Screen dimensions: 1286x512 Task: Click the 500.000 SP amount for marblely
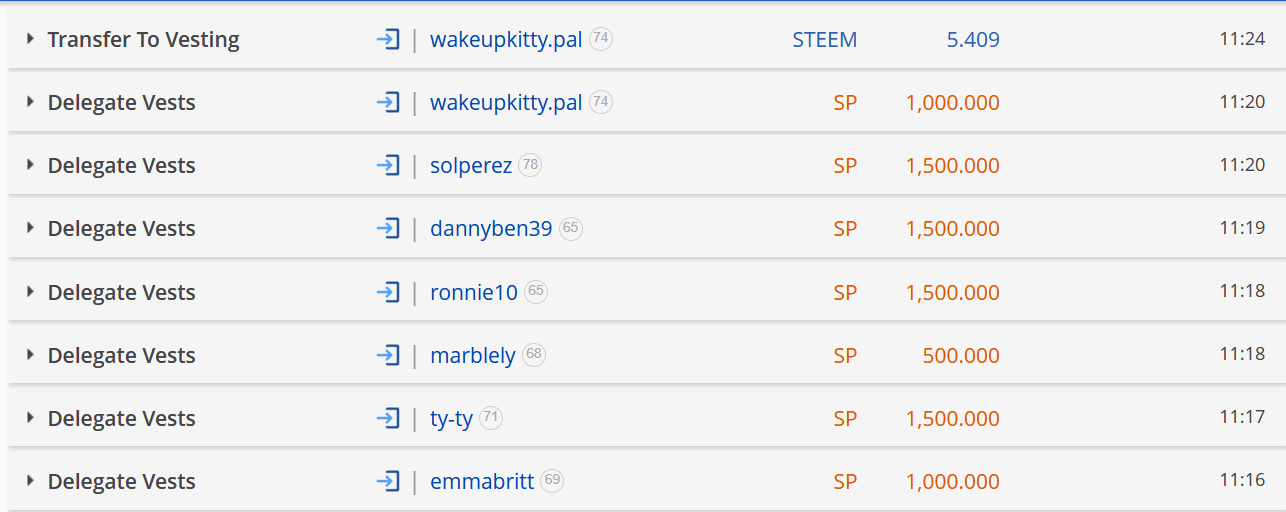[x=961, y=356]
